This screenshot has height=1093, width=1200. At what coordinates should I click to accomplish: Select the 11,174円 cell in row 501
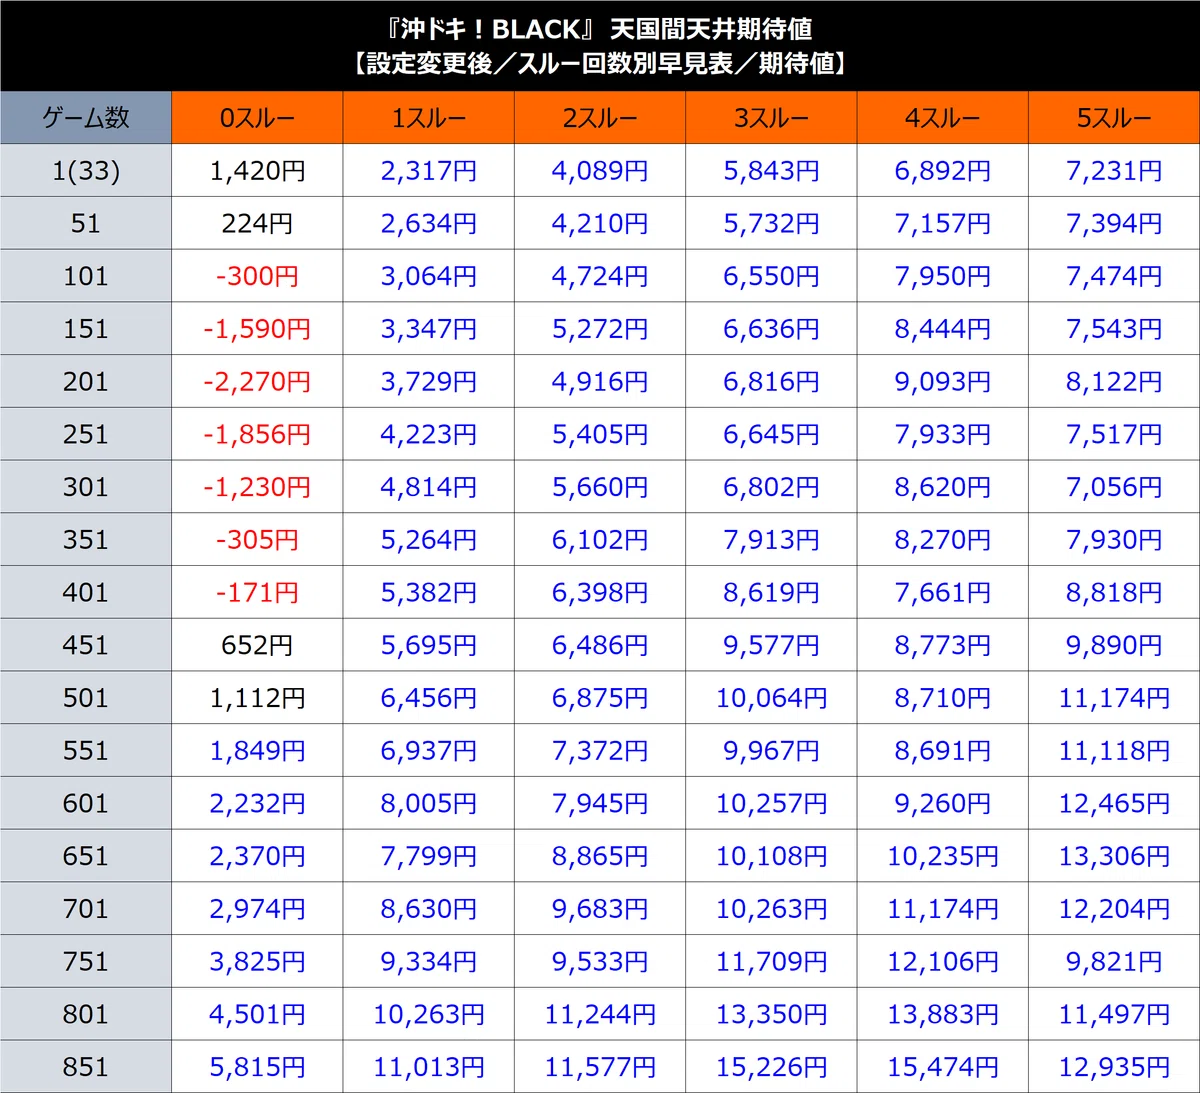tap(1114, 698)
